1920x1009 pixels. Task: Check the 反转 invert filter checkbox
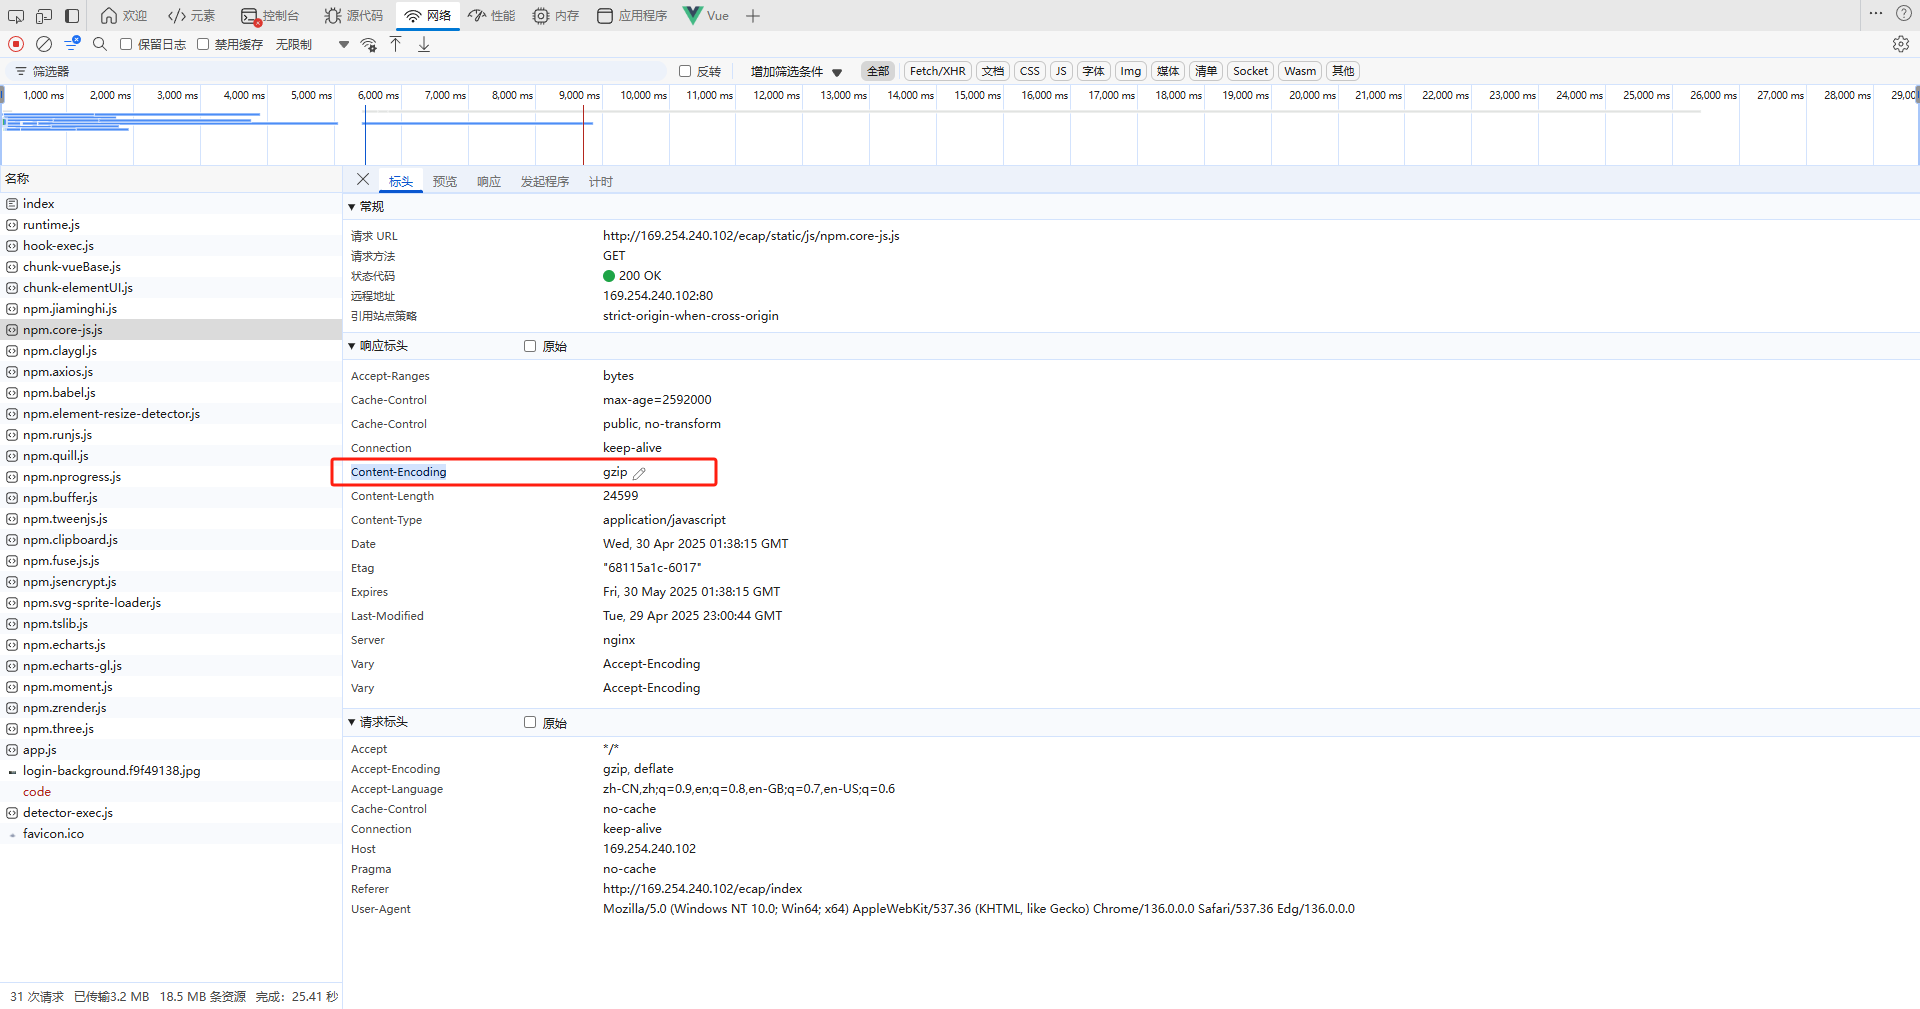(x=685, y=71)
